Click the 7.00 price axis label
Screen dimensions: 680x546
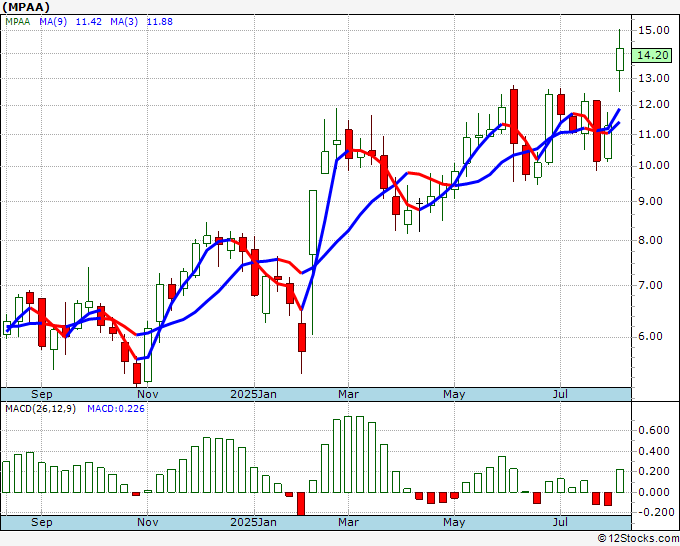click(651, 285)
